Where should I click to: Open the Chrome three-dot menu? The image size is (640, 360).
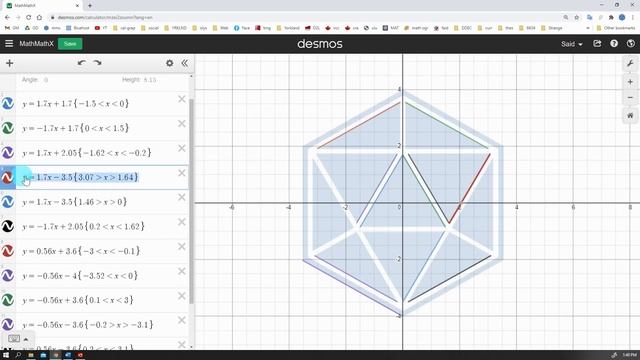pyautogui.click(x=633, y=18)
